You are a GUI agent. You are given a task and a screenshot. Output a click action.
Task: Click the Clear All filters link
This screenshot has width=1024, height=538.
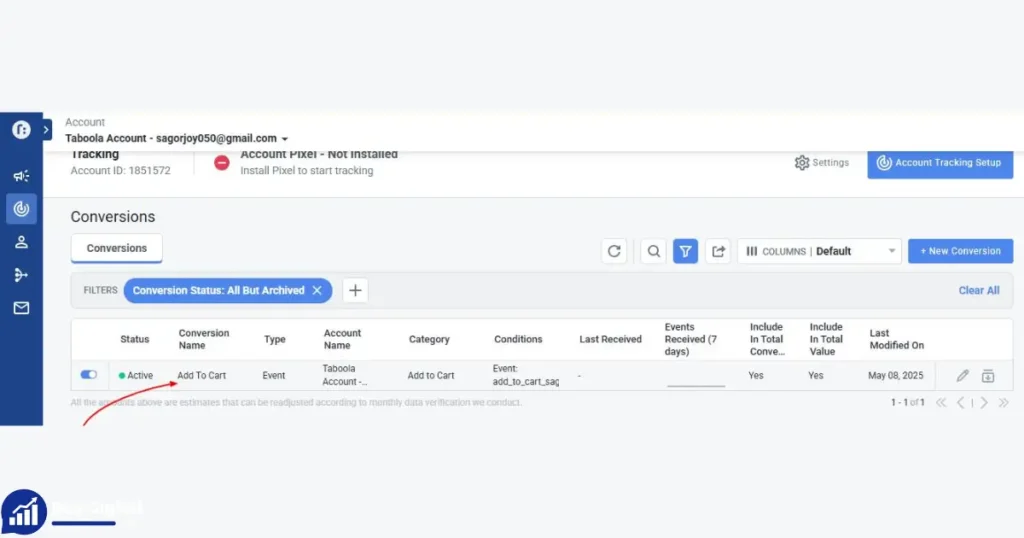point(978,291)
